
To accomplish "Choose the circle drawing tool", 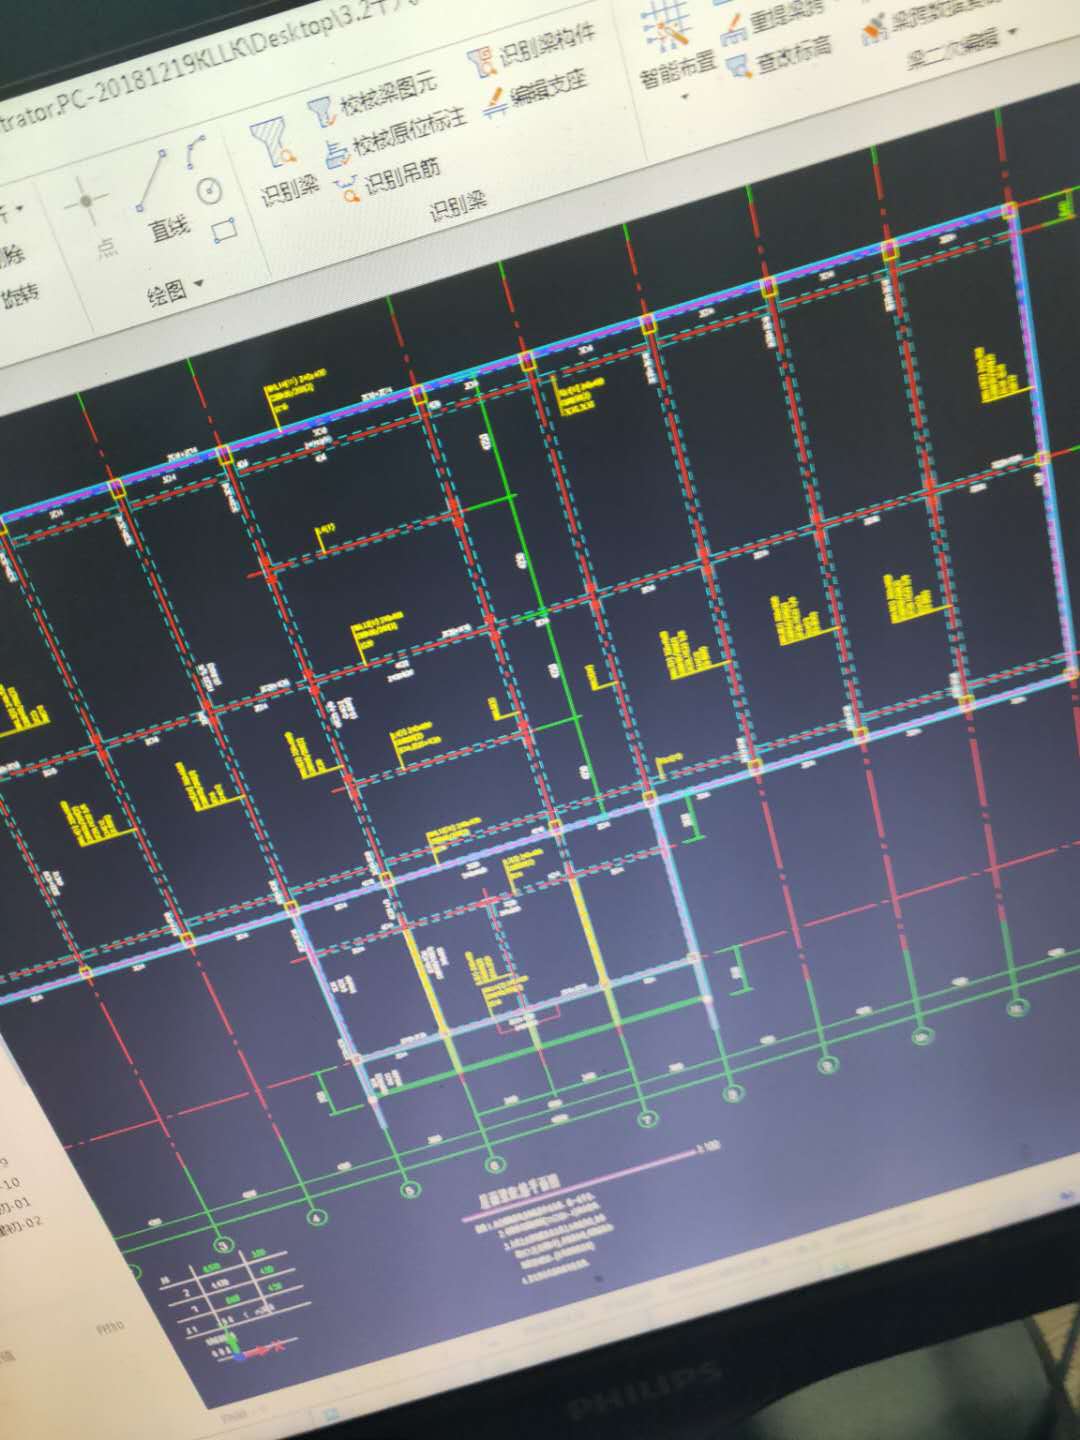I will pos(209,190).
